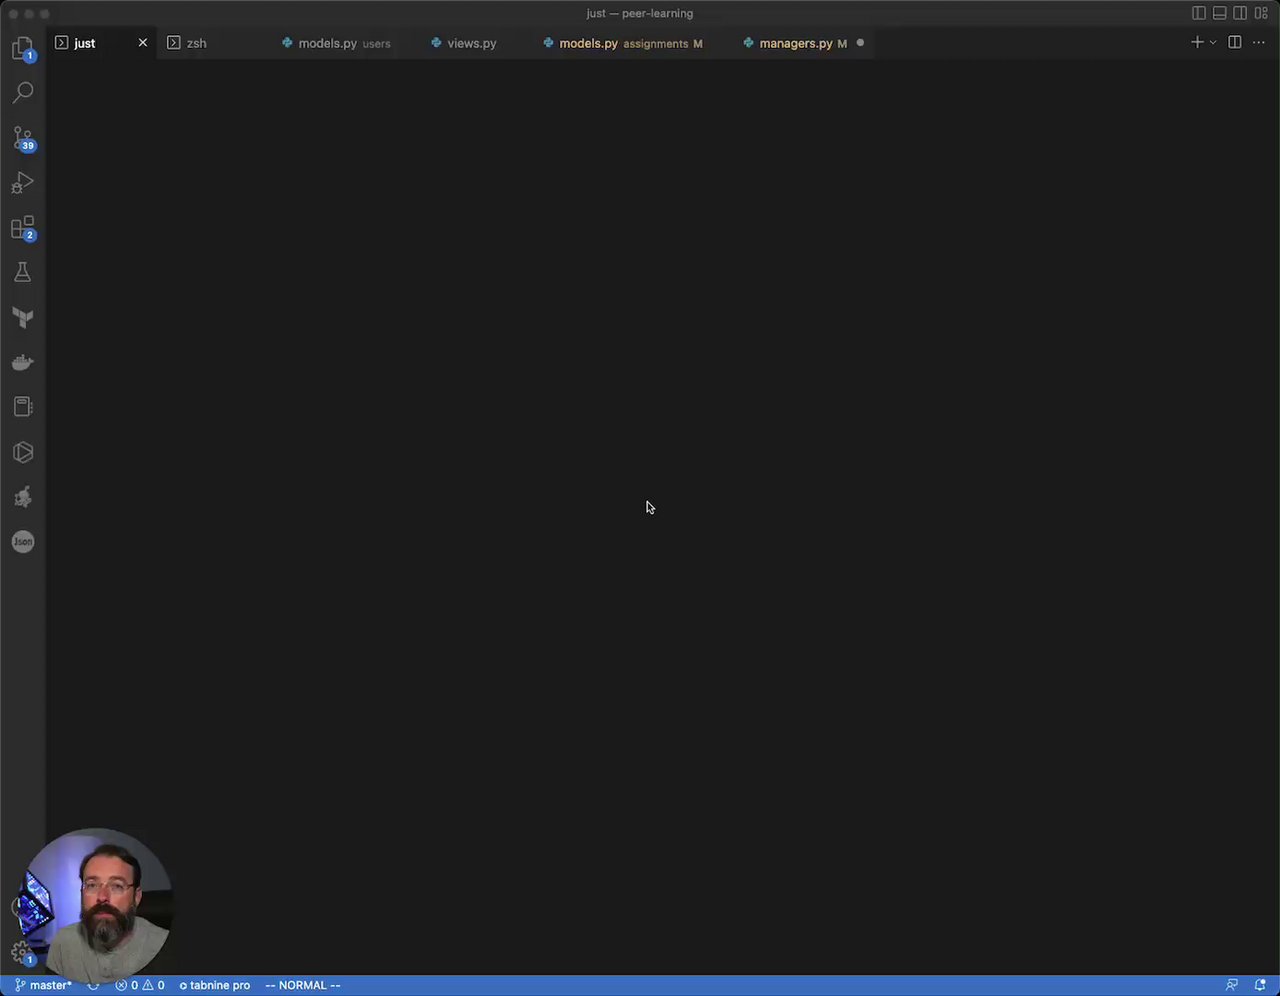Open the Extensions view
The width and height of the screenshot is (1280, 996).
click(x=23, y=228)
